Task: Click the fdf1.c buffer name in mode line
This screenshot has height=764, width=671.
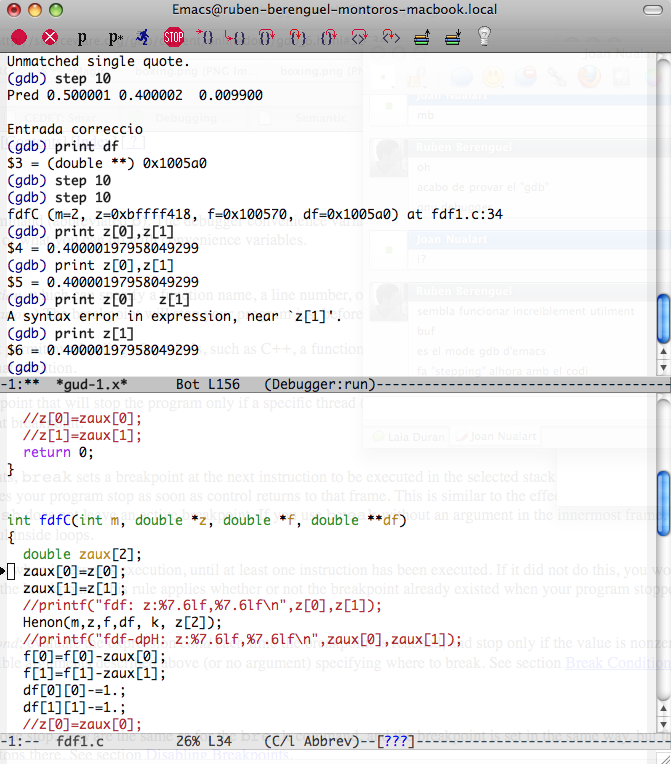Action: pos(80,742)
